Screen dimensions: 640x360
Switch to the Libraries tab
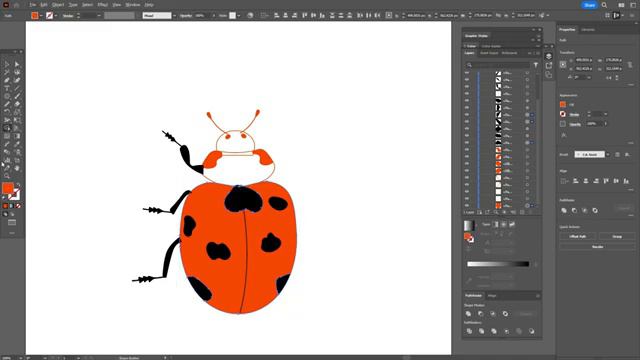(x=588, y=30)
